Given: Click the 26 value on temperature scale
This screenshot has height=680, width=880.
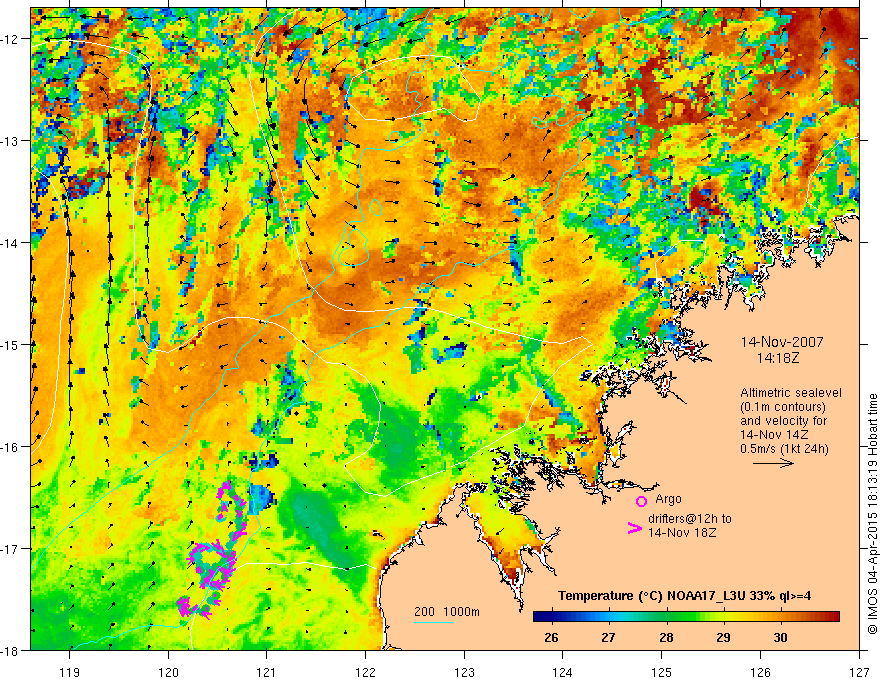Looking at the screenshot, I should point(551,637).
